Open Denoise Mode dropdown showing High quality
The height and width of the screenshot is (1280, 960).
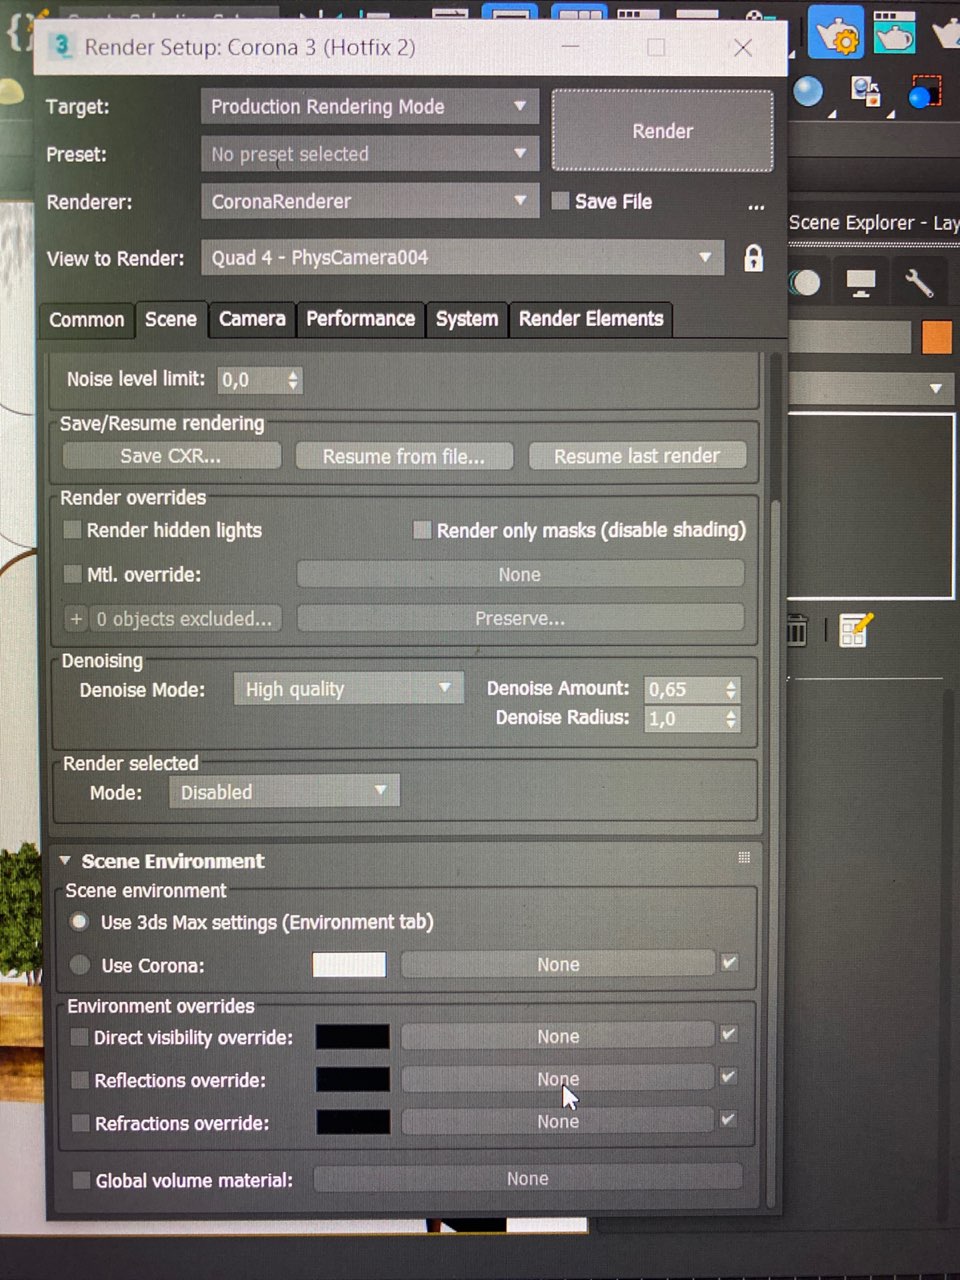tap(348, 688)
